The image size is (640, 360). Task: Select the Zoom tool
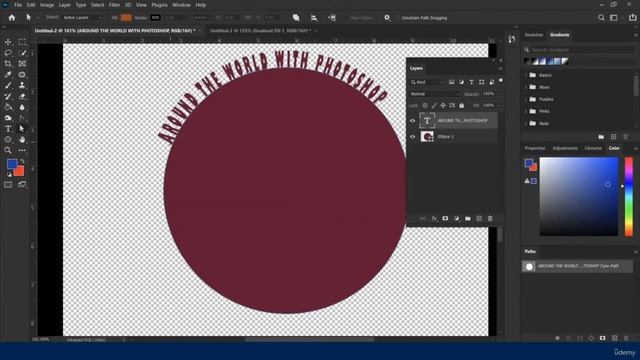click(8, 150)
